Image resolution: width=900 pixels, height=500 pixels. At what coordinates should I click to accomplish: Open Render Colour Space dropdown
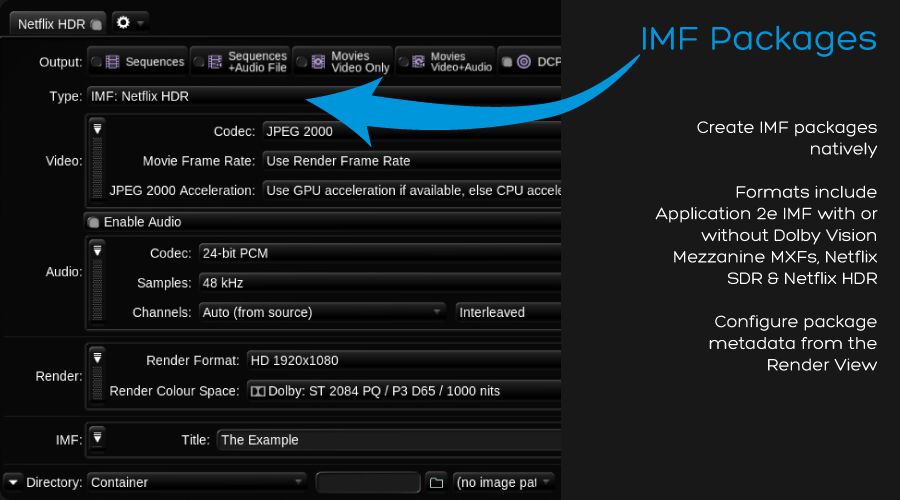pyautogui.click(x=404, y=391)
